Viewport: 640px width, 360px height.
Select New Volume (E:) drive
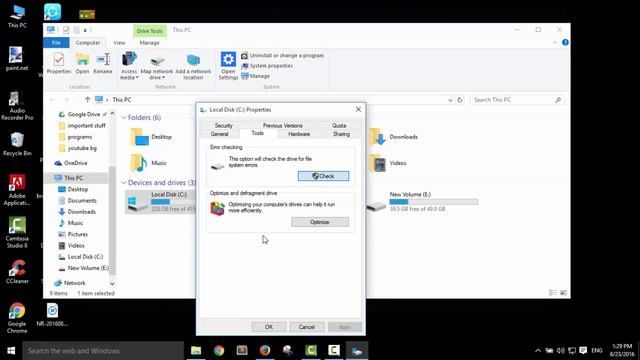[422, 202]
